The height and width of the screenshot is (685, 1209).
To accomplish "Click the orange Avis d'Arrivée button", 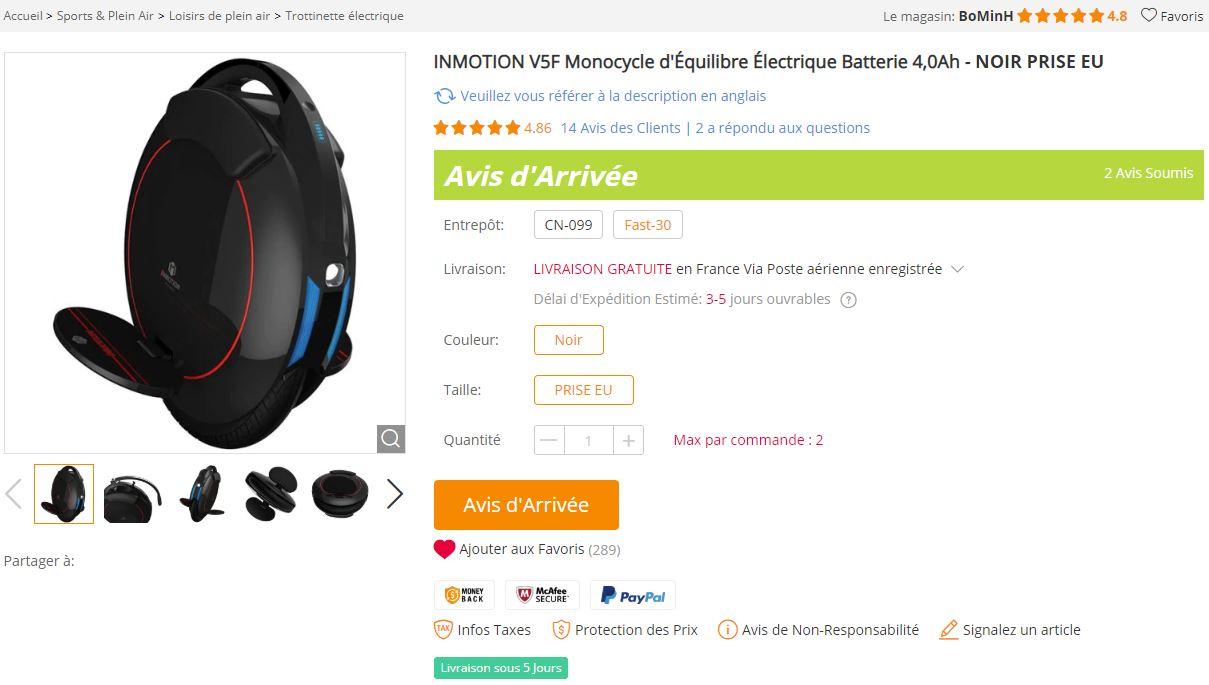I will tap(526, 505).
